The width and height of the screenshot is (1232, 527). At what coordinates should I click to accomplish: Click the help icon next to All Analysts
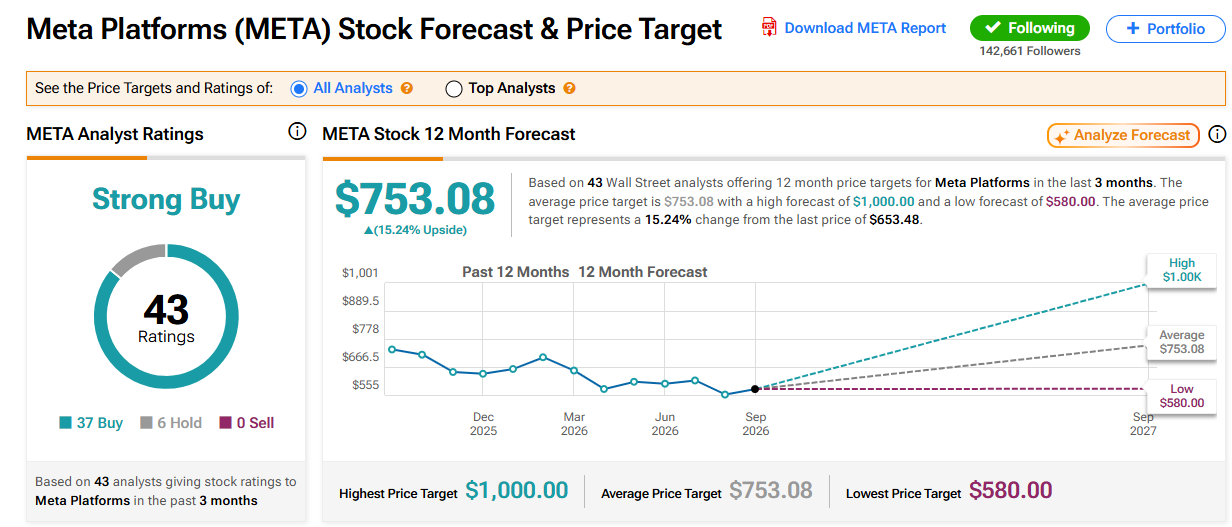tap(407, 88)
